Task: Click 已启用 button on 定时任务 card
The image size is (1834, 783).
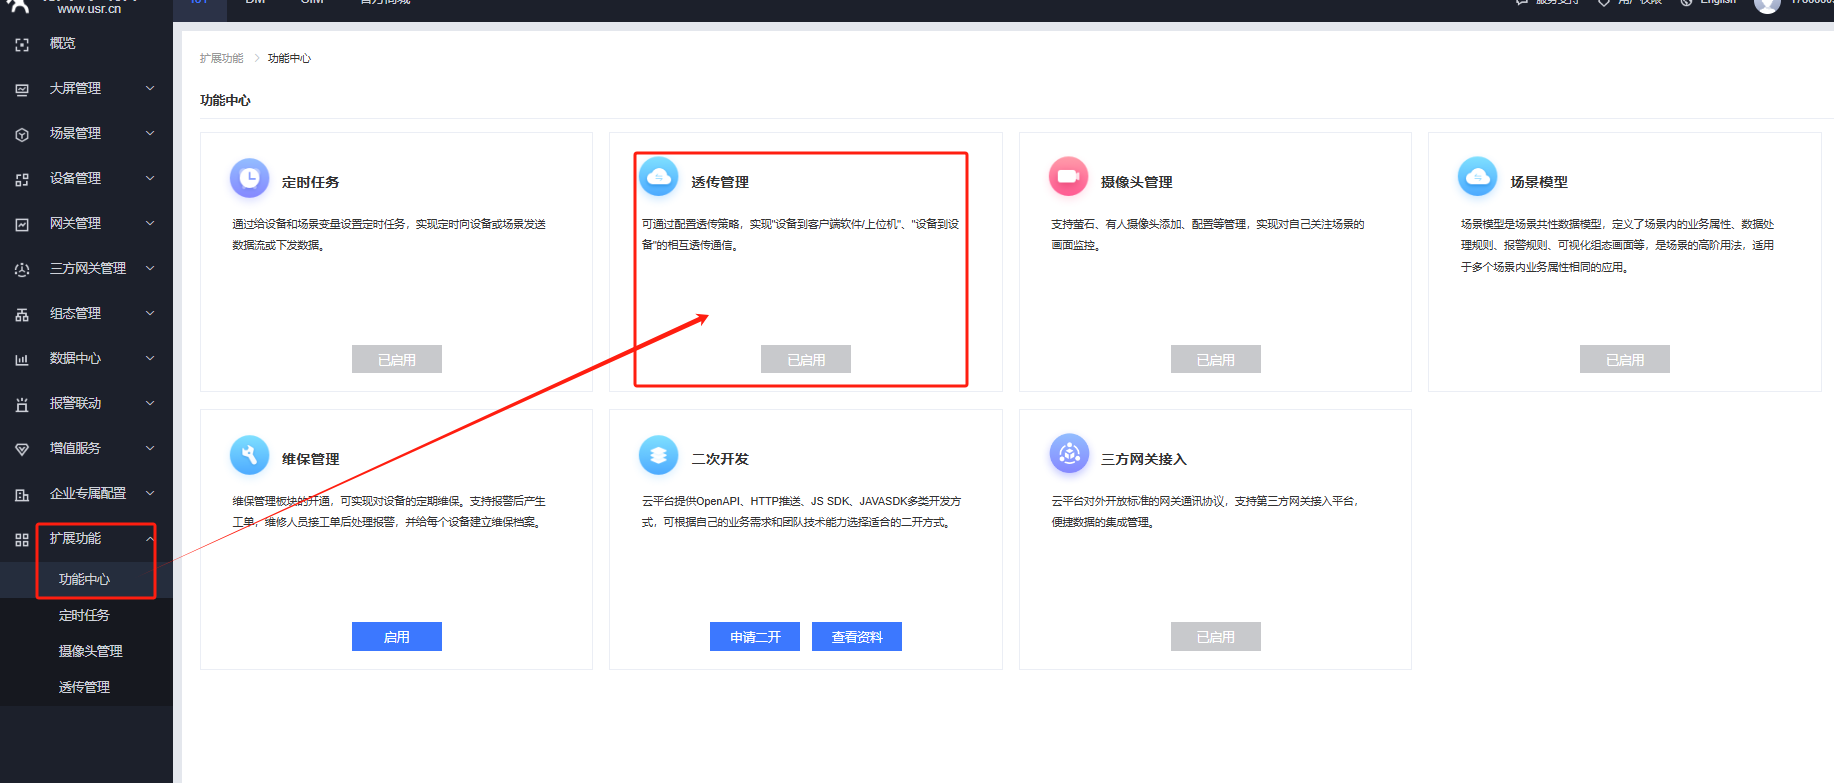Action: pyautogui.click(x=397, y=360)
